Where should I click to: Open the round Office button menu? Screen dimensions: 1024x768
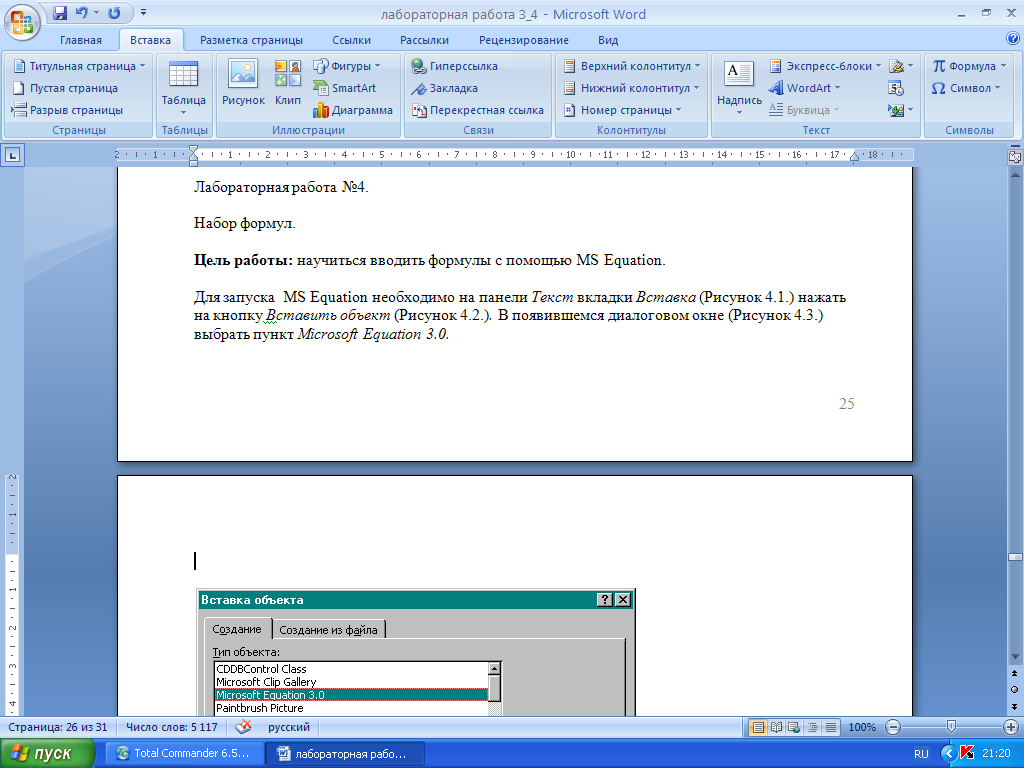(22, 23)
